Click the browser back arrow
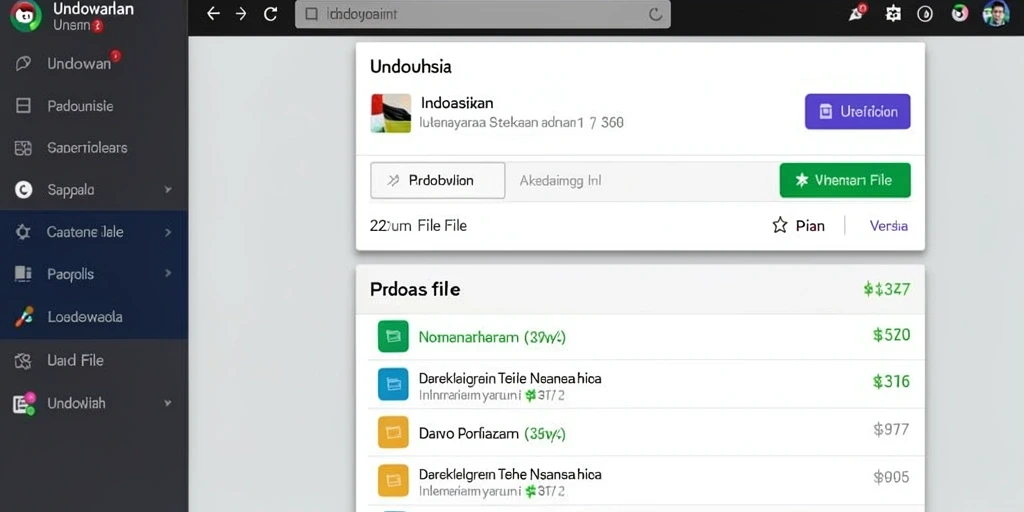The image size is (1024, 512). (x=213, y=14)
